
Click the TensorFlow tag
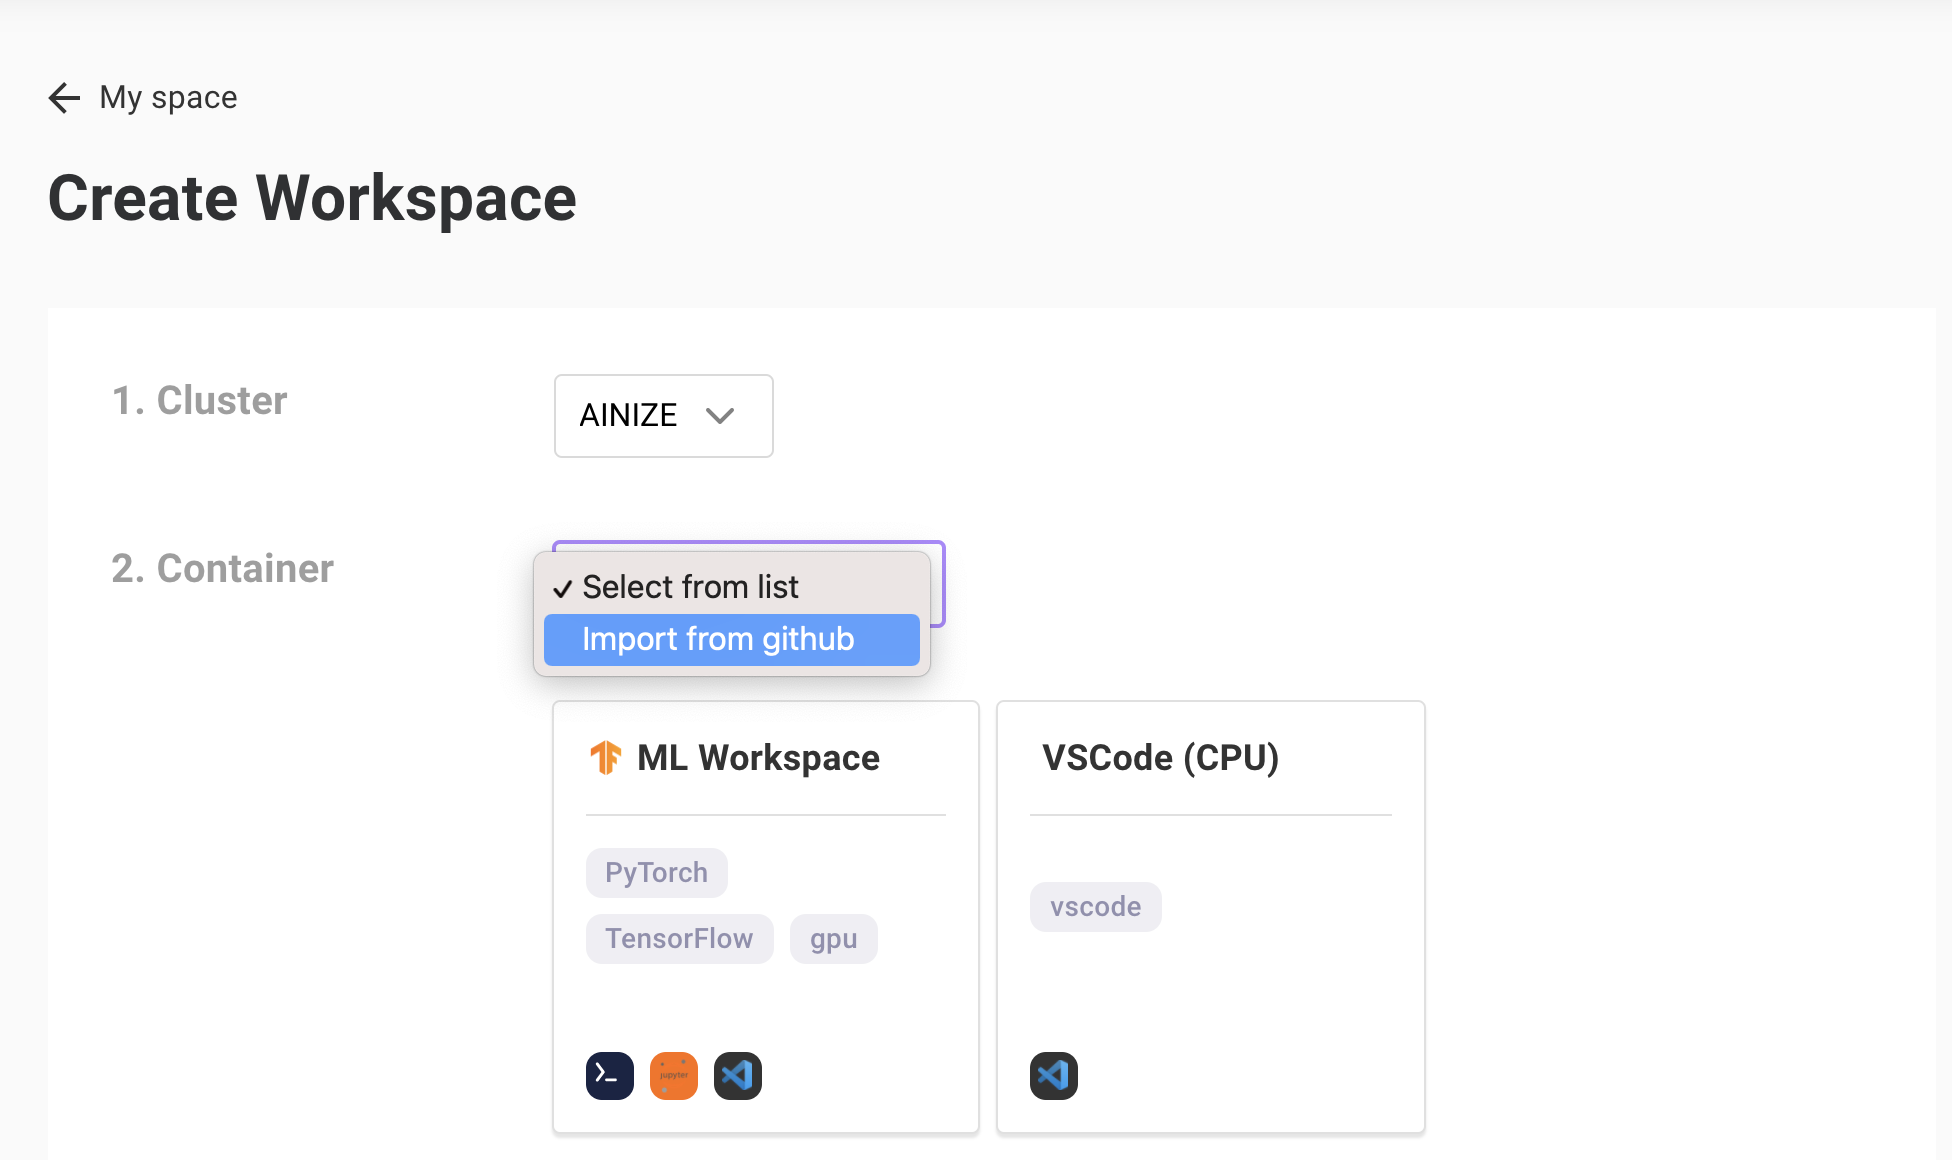pos(679,938)
